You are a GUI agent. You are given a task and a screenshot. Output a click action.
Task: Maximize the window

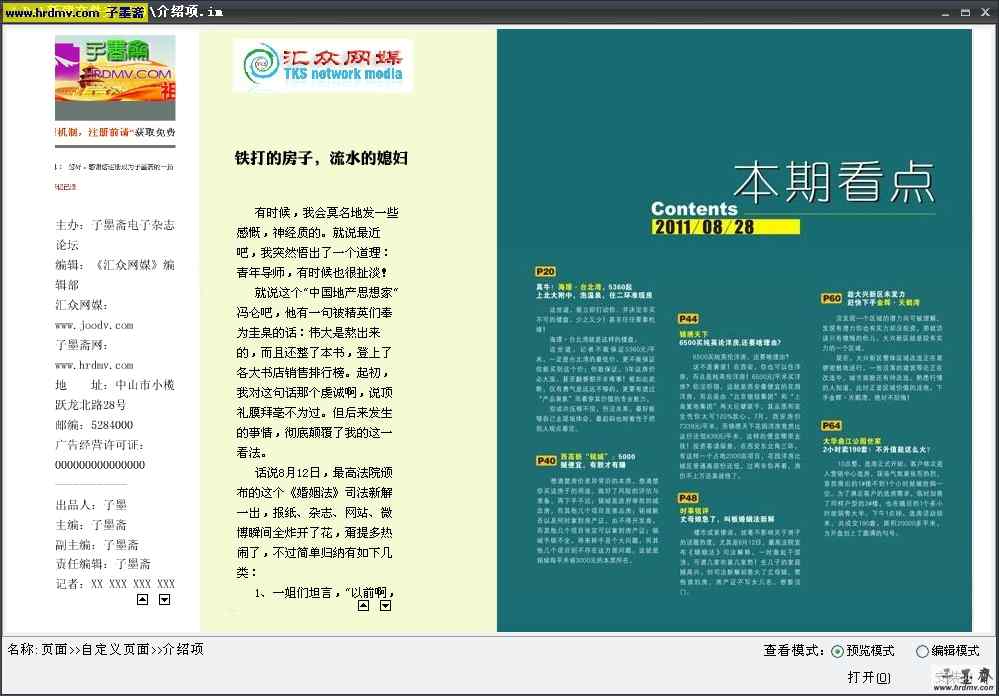(966, 12)
